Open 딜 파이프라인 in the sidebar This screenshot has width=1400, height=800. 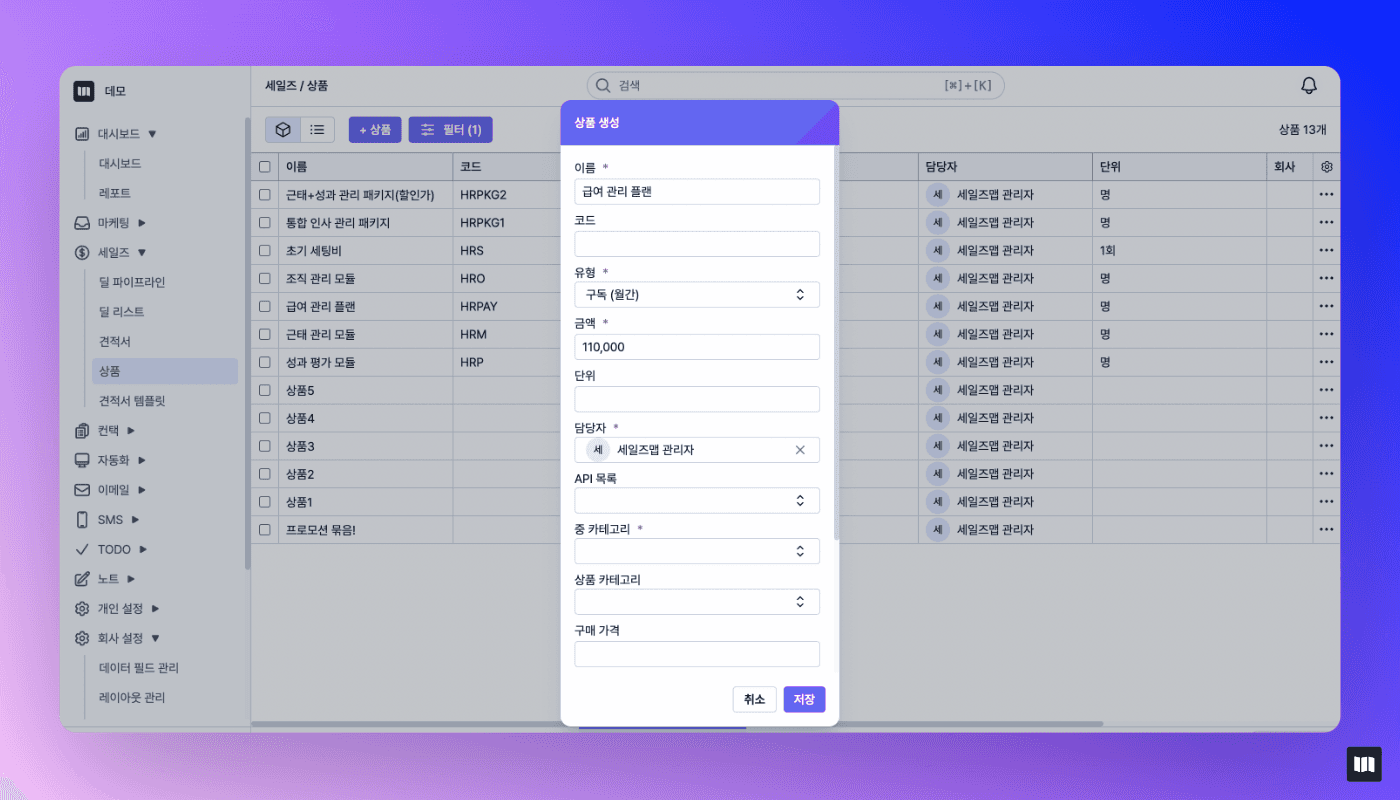click(132, 282)
